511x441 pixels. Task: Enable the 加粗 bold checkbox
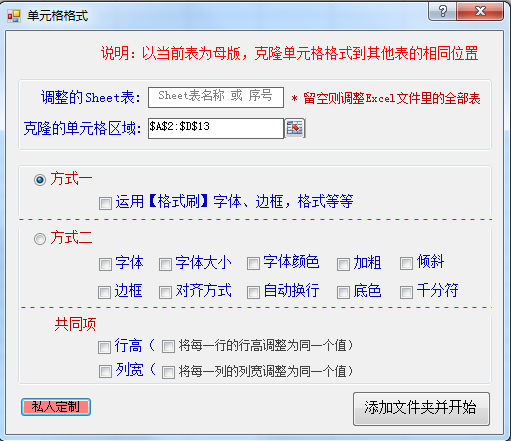coord(343,264)
